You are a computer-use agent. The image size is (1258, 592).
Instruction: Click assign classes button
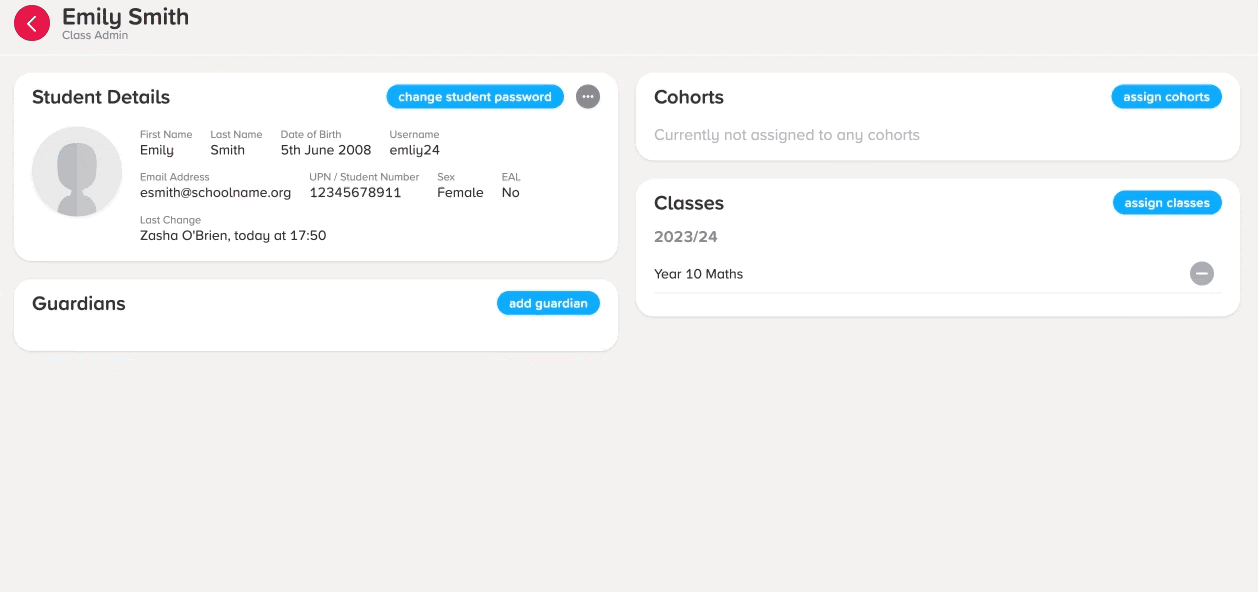(1167, 203)
